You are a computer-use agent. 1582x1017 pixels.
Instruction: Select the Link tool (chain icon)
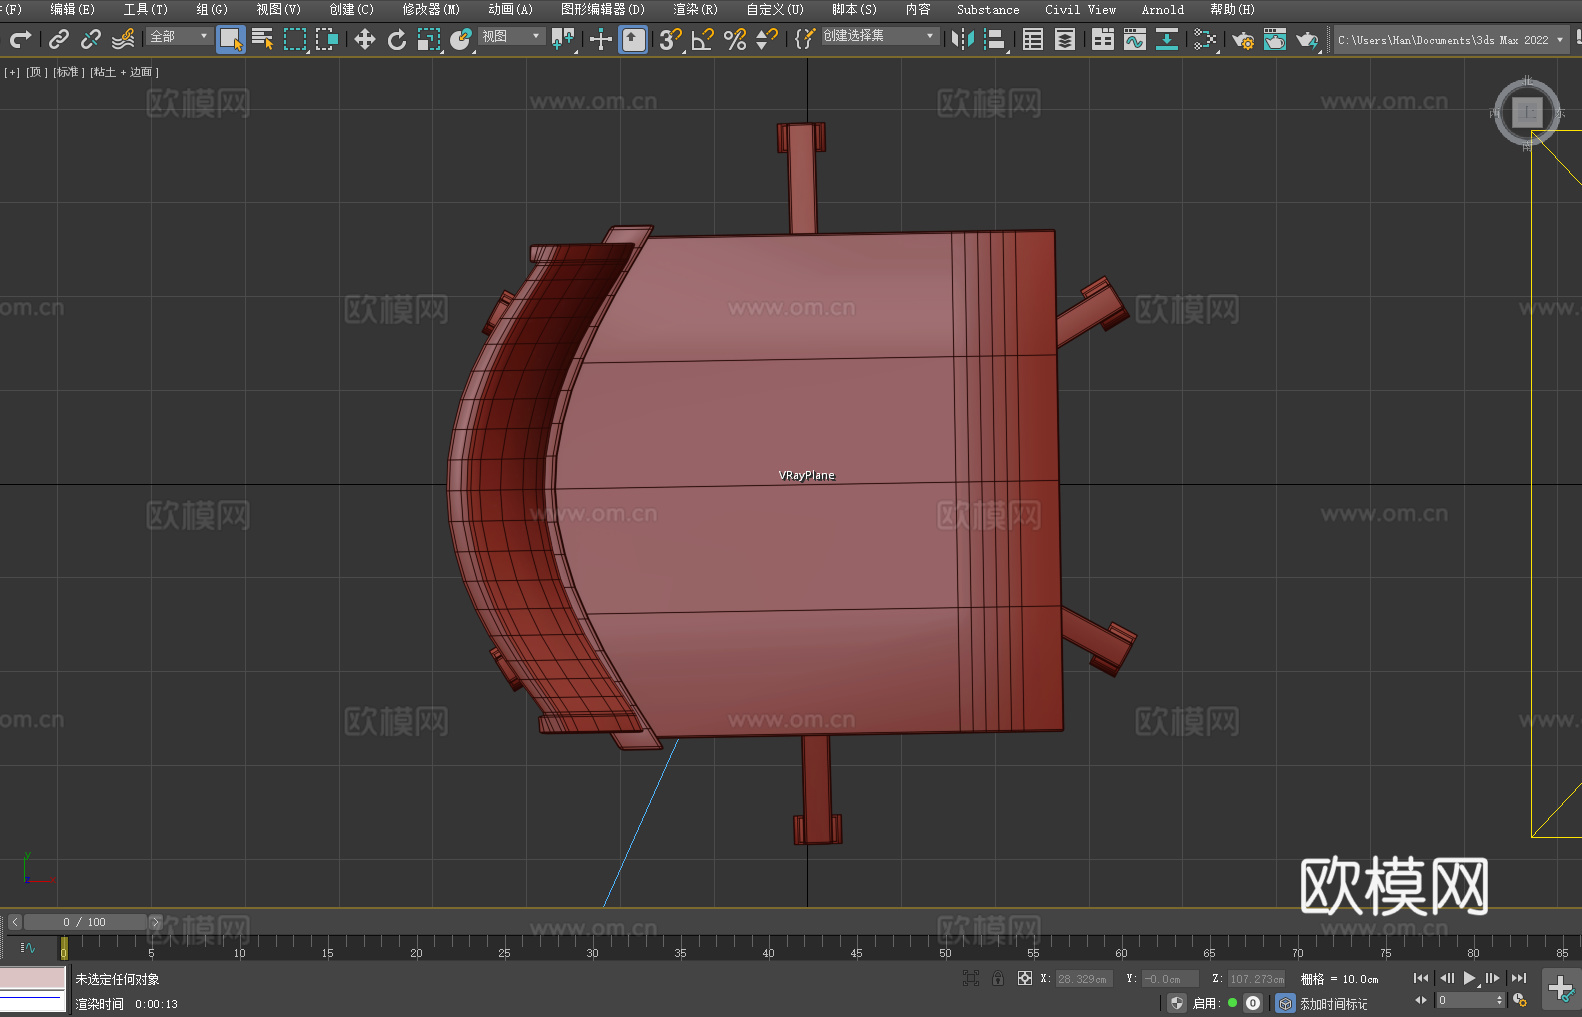coord(59,39)
